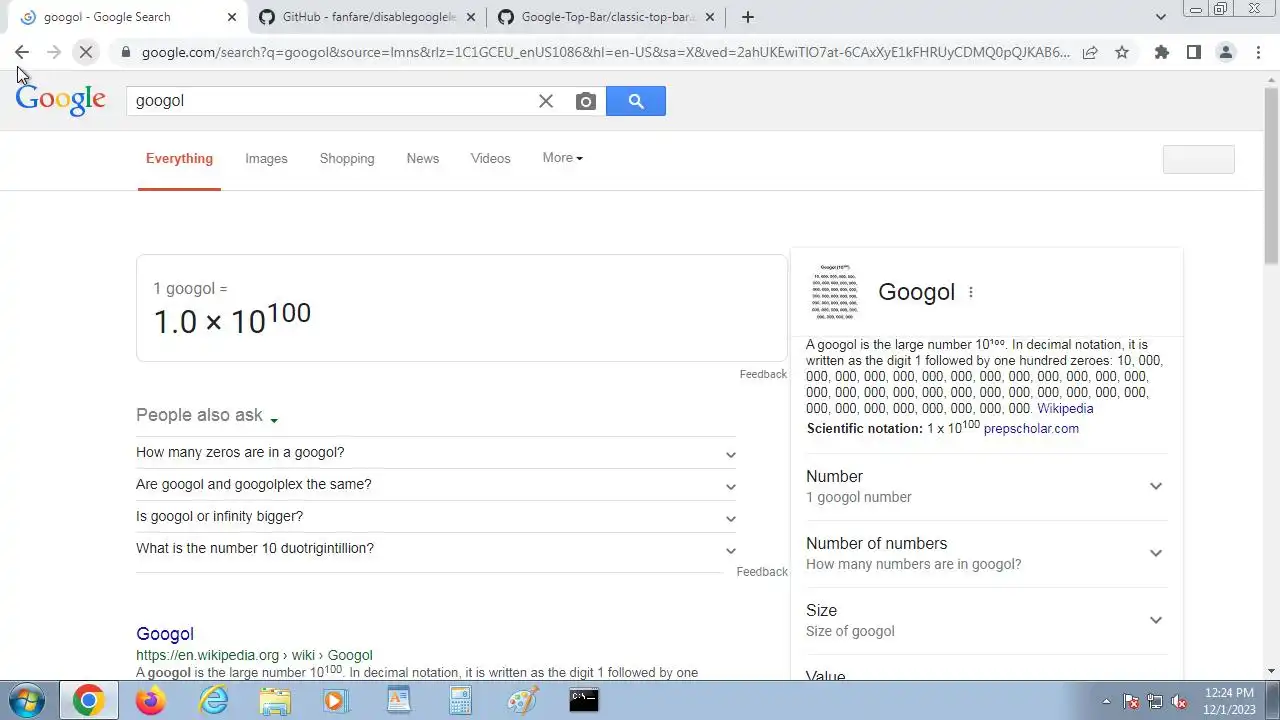Search by image using the camera icon
The height and width of the screenshot is (720, 1280).
tap(586, 101)
